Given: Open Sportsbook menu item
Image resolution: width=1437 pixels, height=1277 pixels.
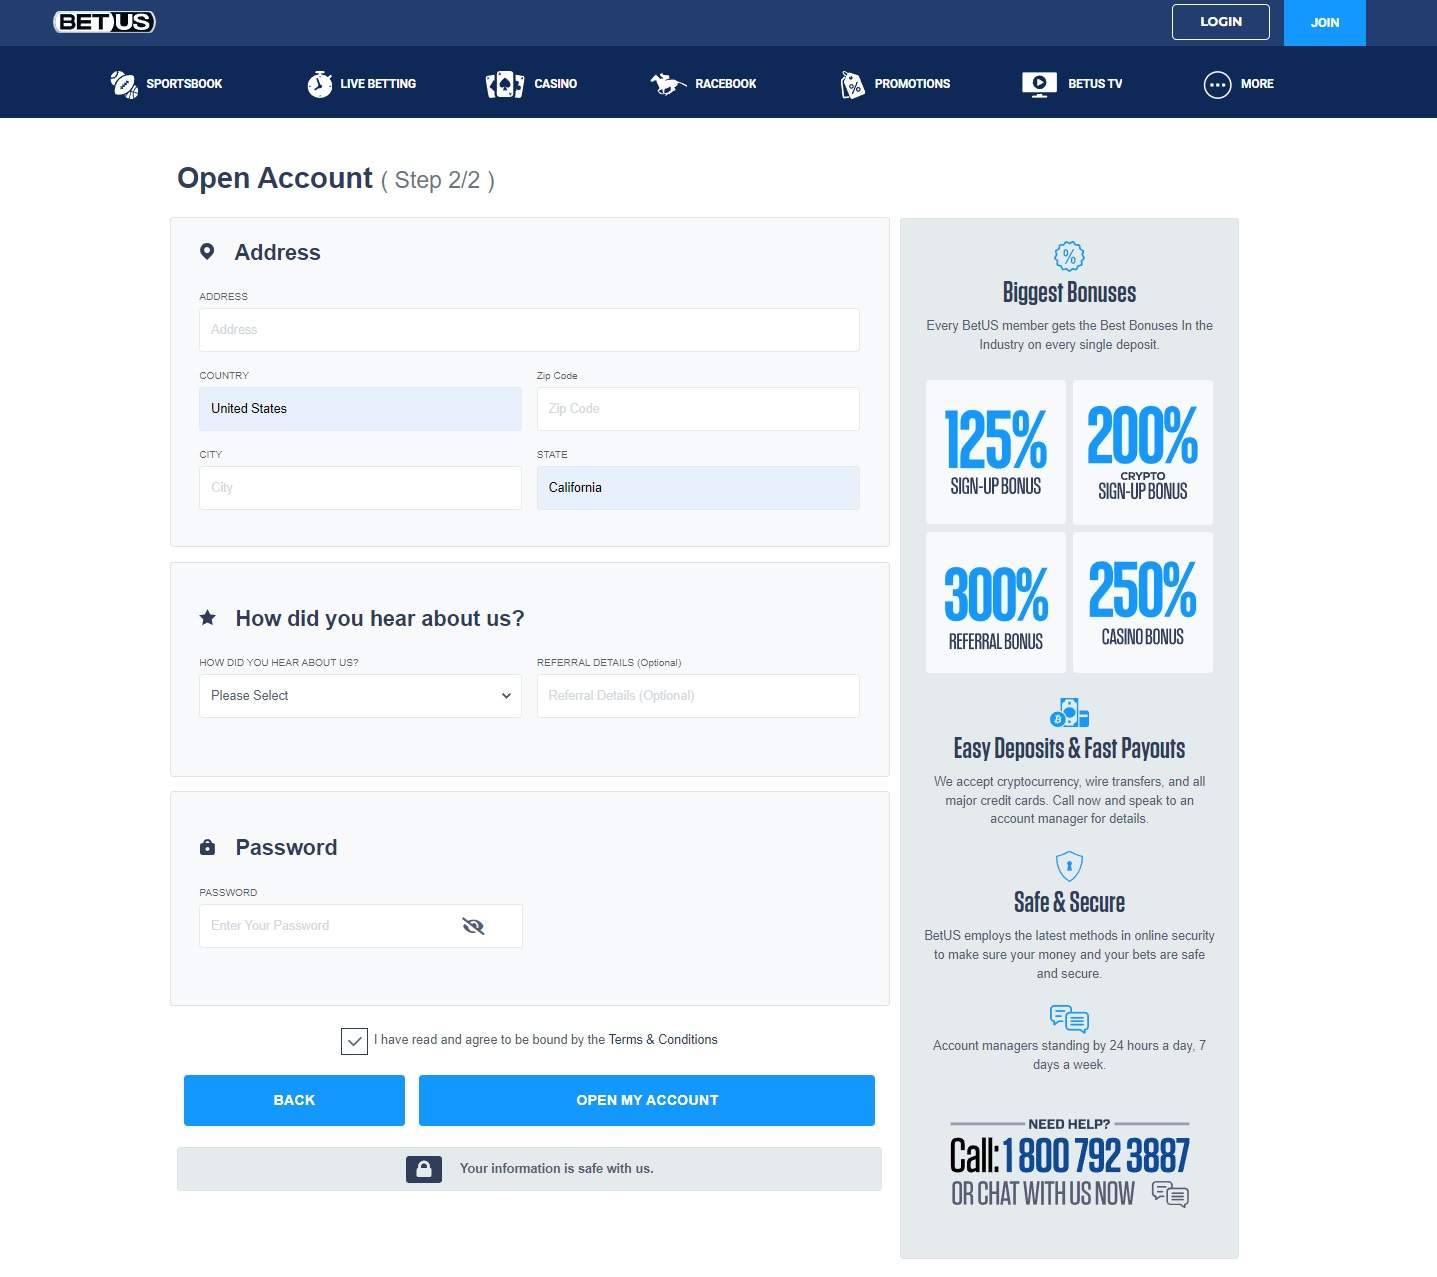Looking at the screenshot, I should point(166,84).
